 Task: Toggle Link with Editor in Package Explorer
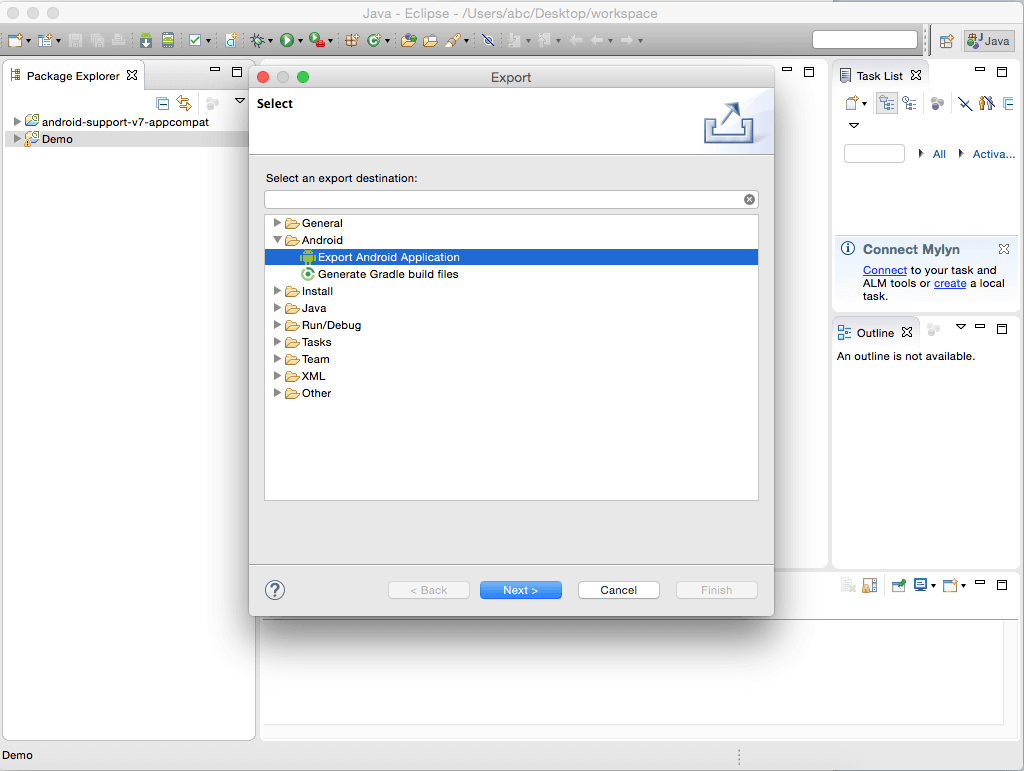click(x=184, y=103)
